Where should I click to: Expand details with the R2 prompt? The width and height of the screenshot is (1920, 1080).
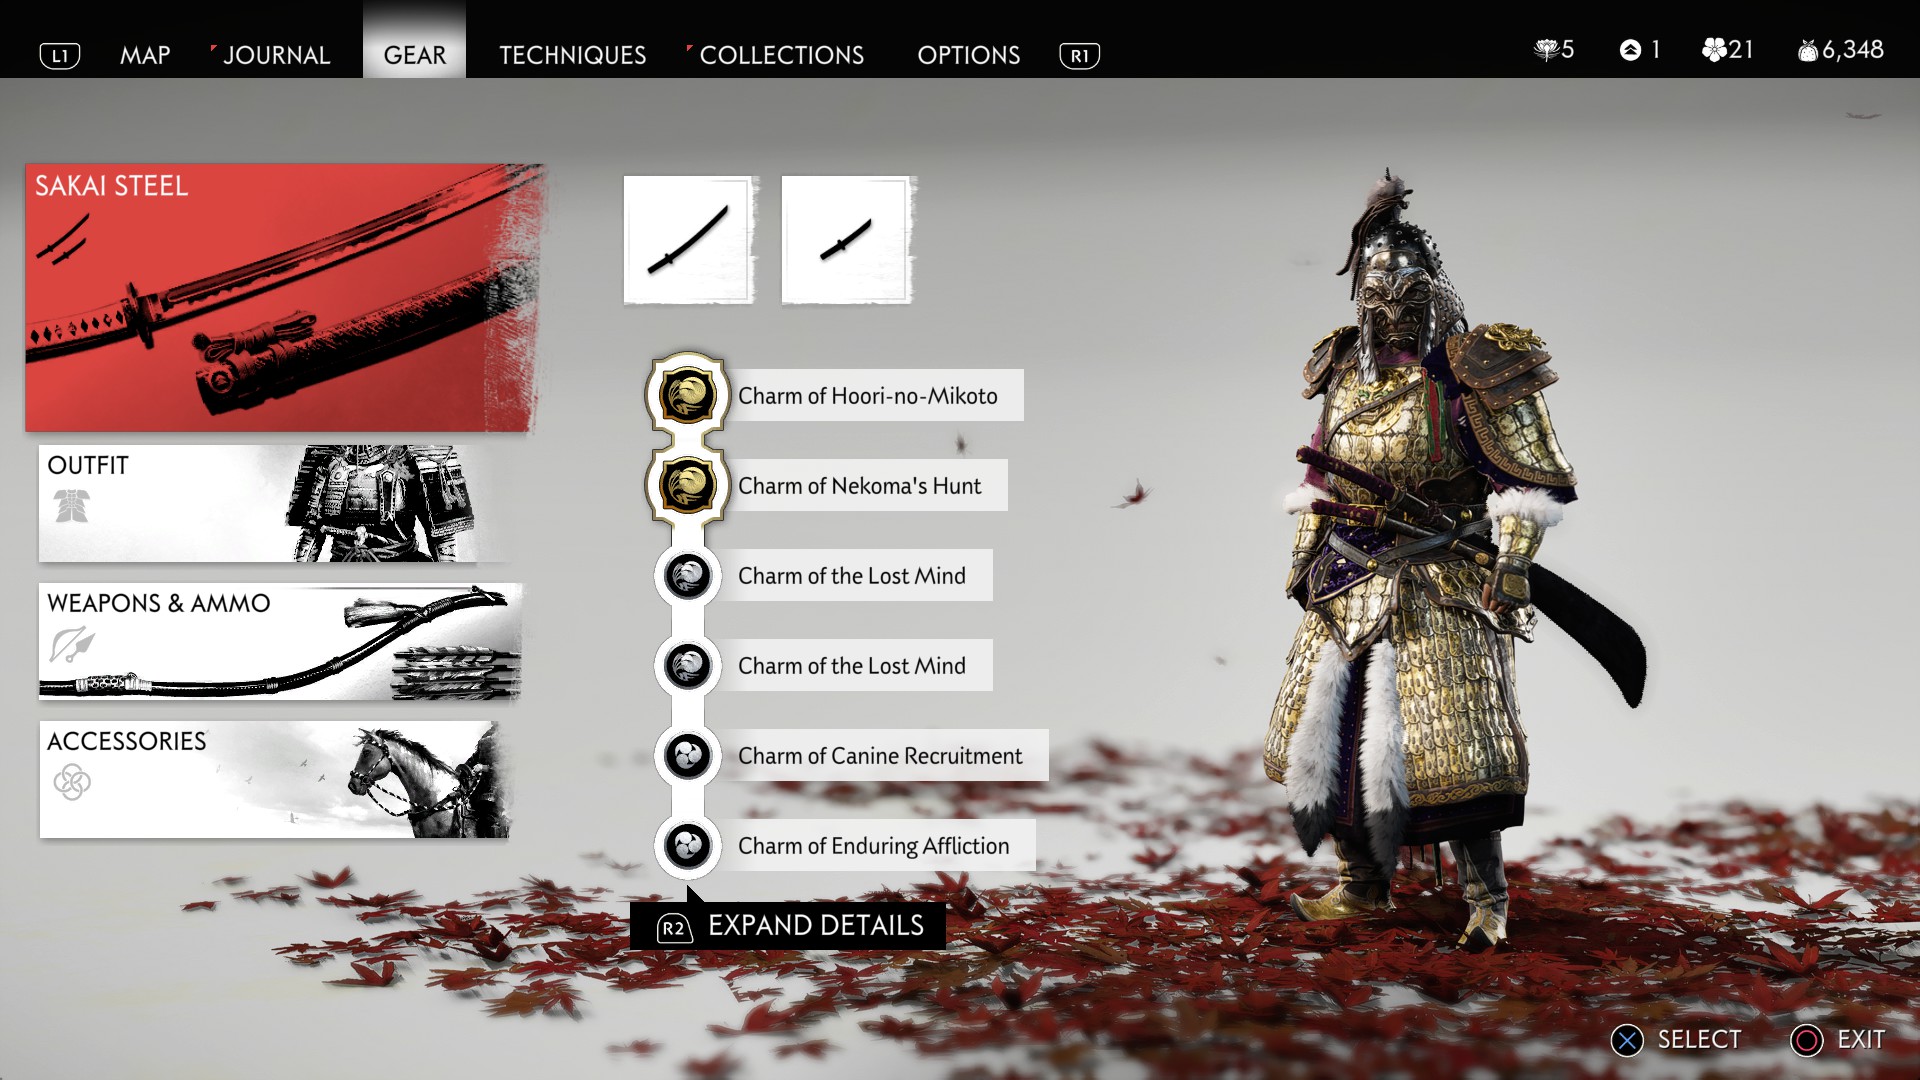pyautogui.click(x=788, y=926)
